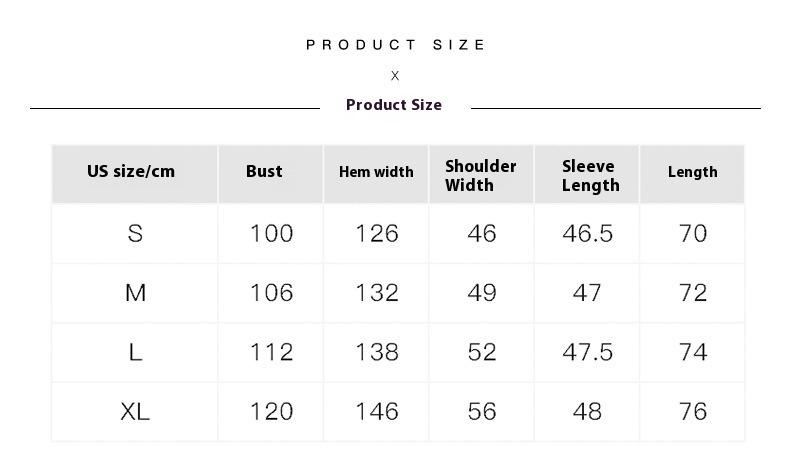Select hem width value 132 in M row
Image resolution: width=790 pixels, height=463 pixels.
tap(377, 293)
